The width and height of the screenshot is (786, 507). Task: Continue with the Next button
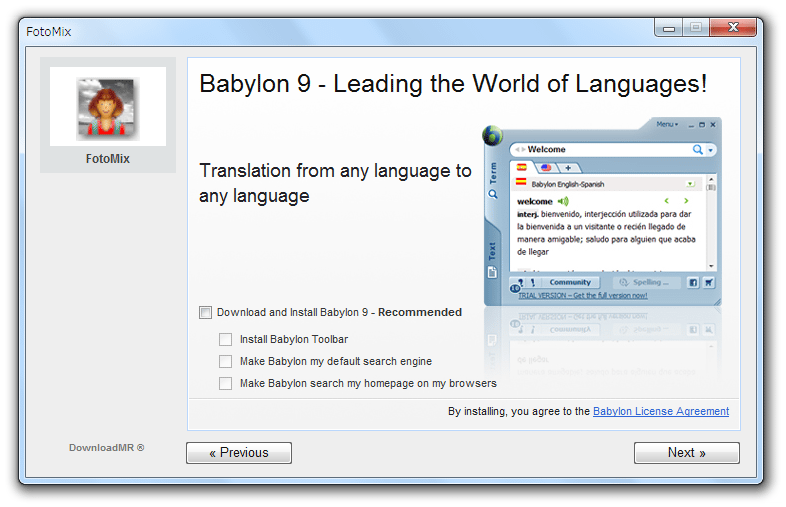(686, 453)
